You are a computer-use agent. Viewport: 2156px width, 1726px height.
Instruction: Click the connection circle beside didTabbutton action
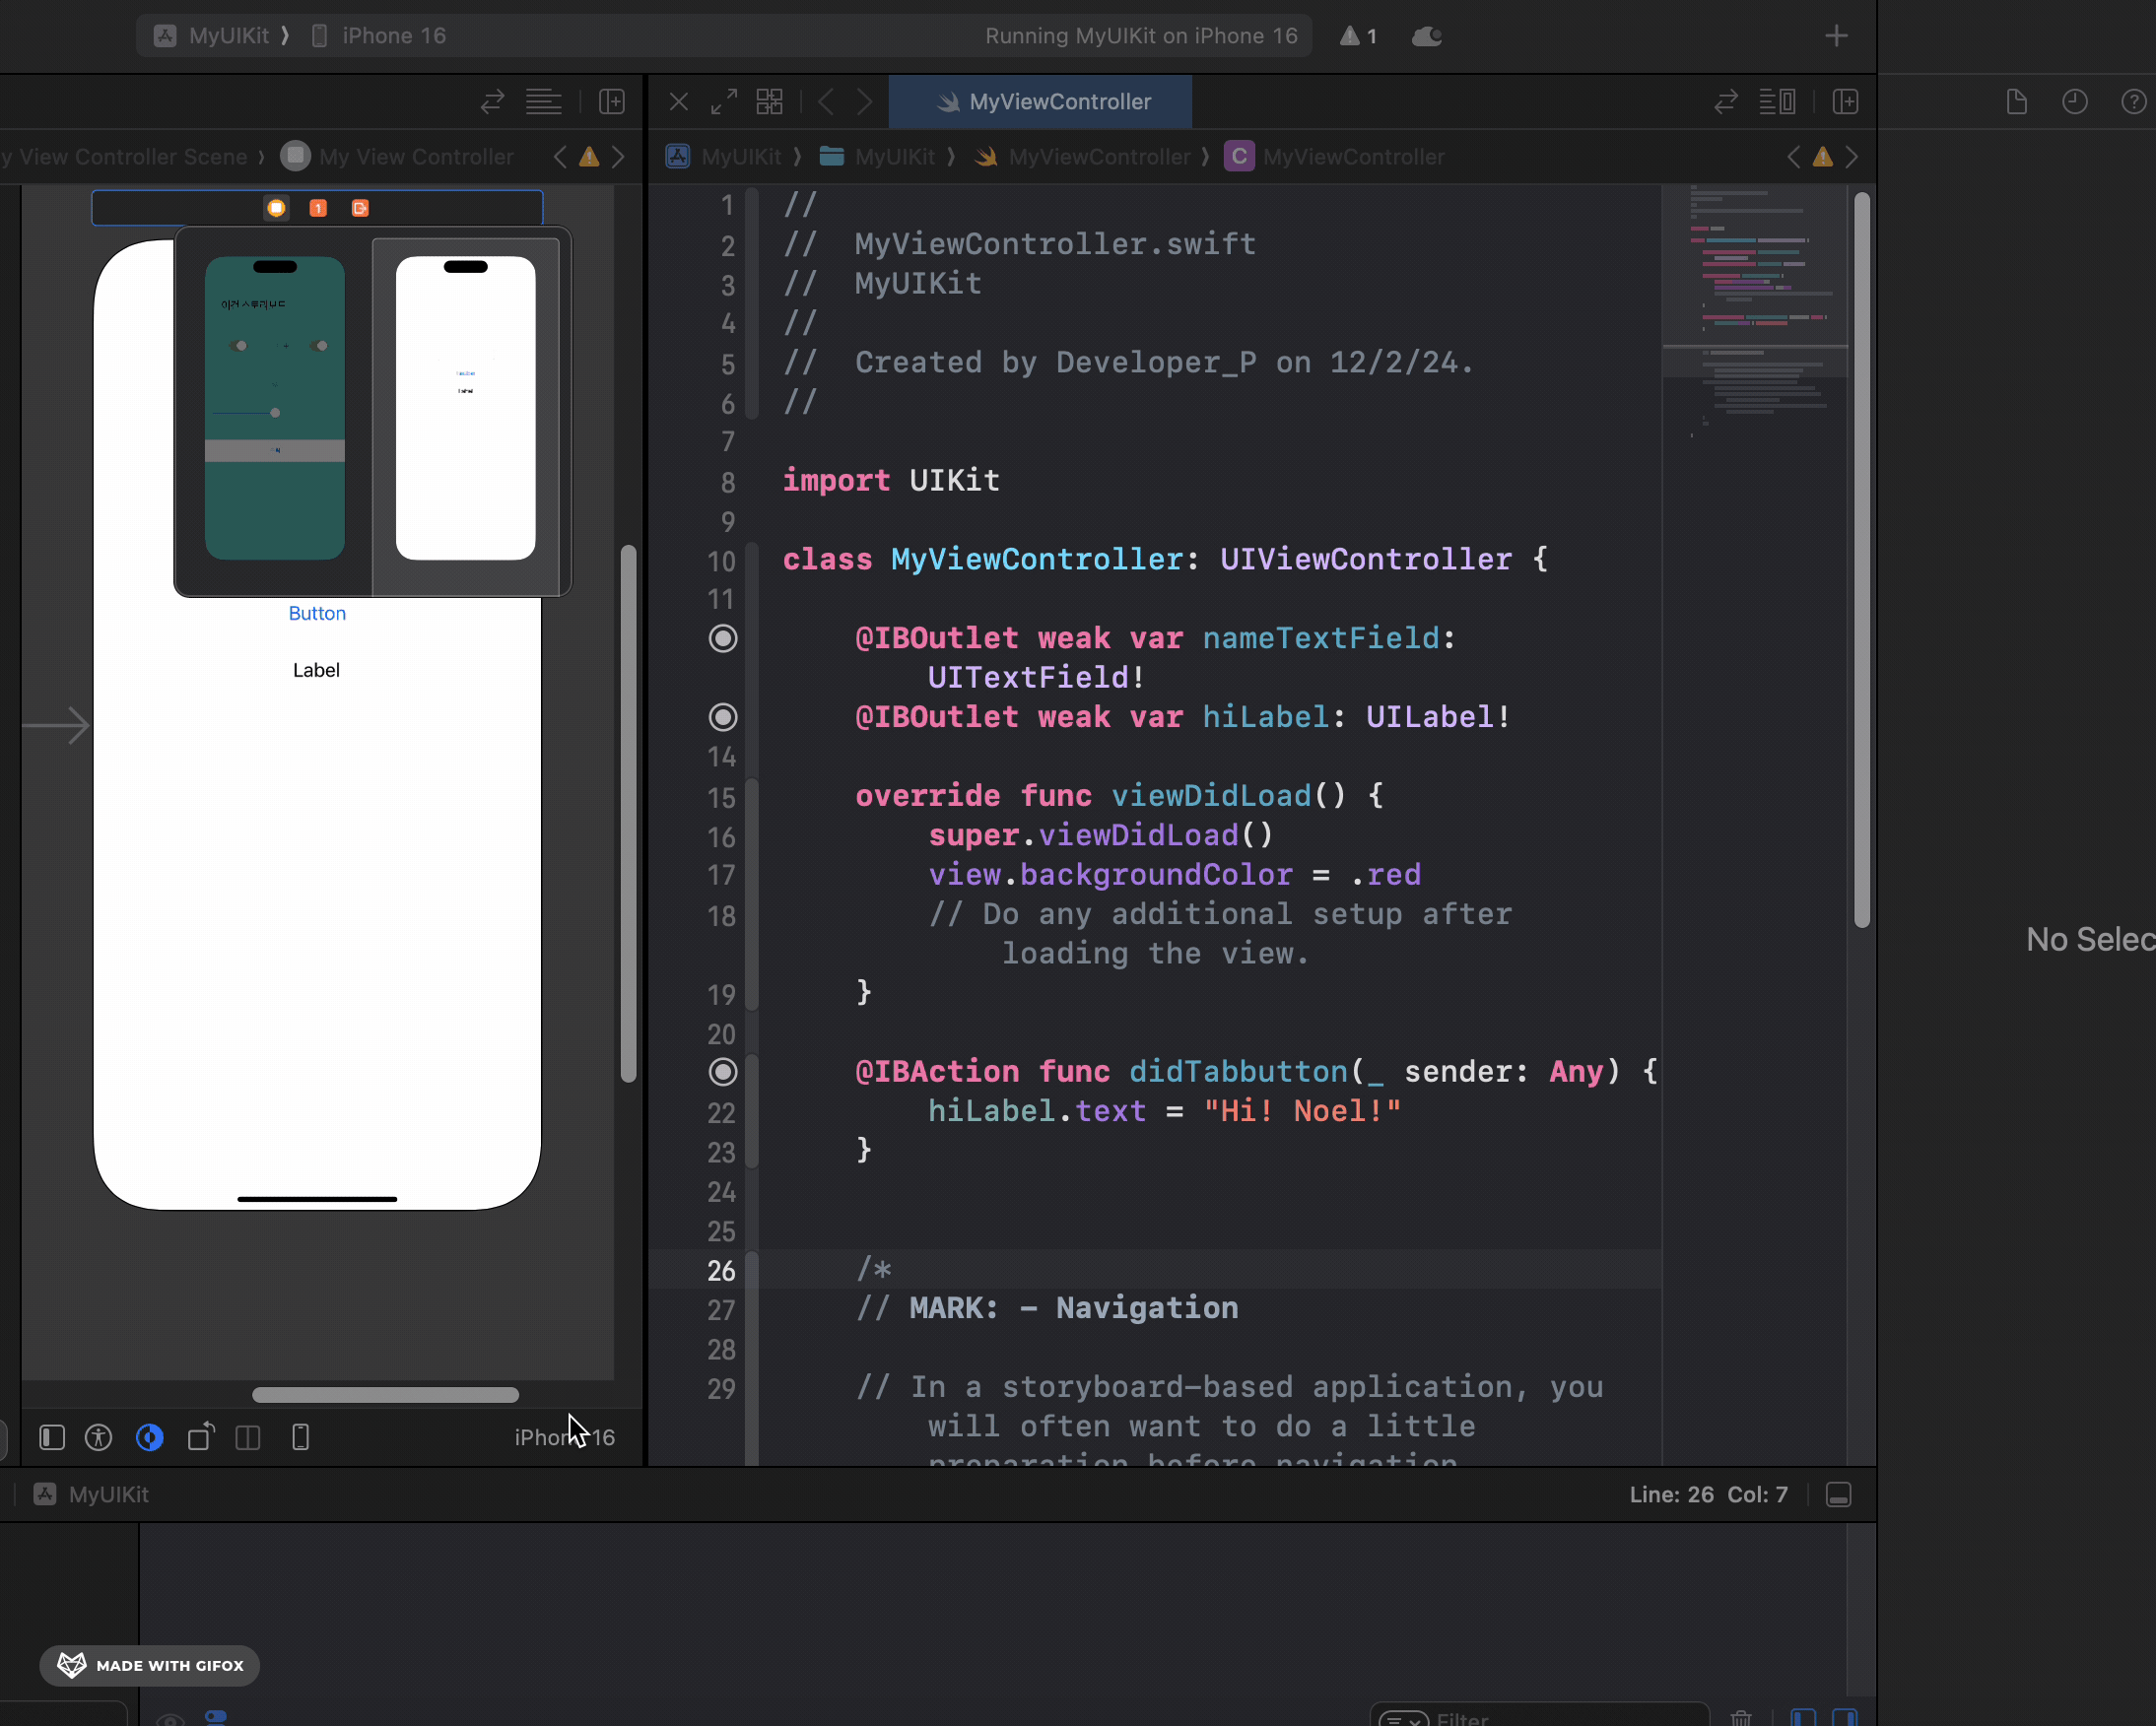[723, 1072]
